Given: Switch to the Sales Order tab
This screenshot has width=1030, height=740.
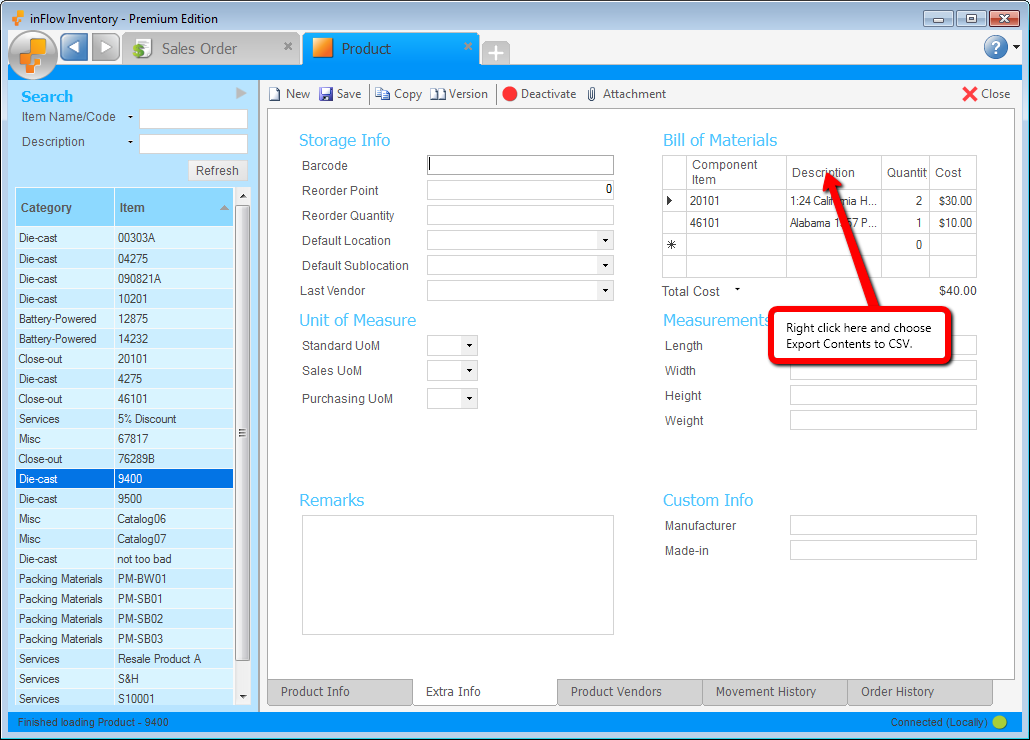Looking at the screenshot, I should tap(212, 49).
